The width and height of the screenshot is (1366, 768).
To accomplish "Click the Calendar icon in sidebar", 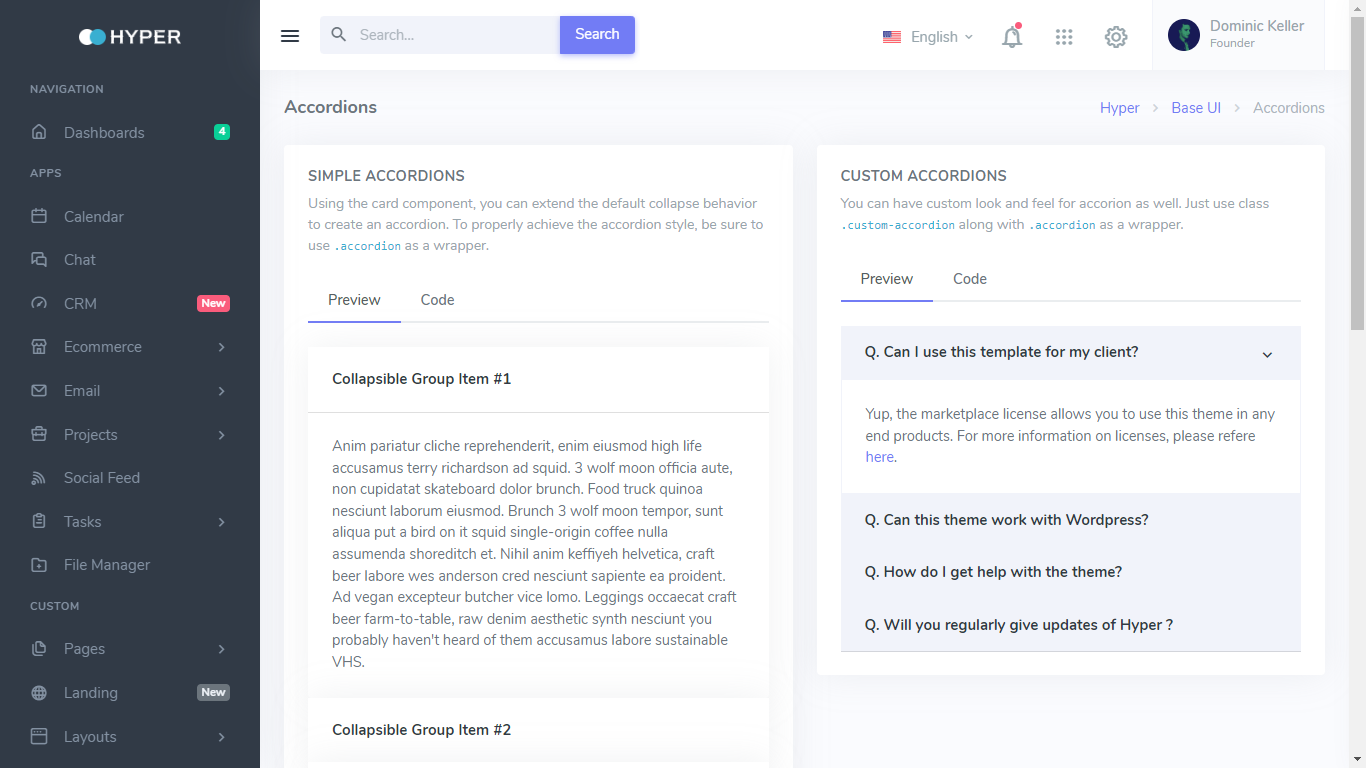I will [x=39, y=216].
